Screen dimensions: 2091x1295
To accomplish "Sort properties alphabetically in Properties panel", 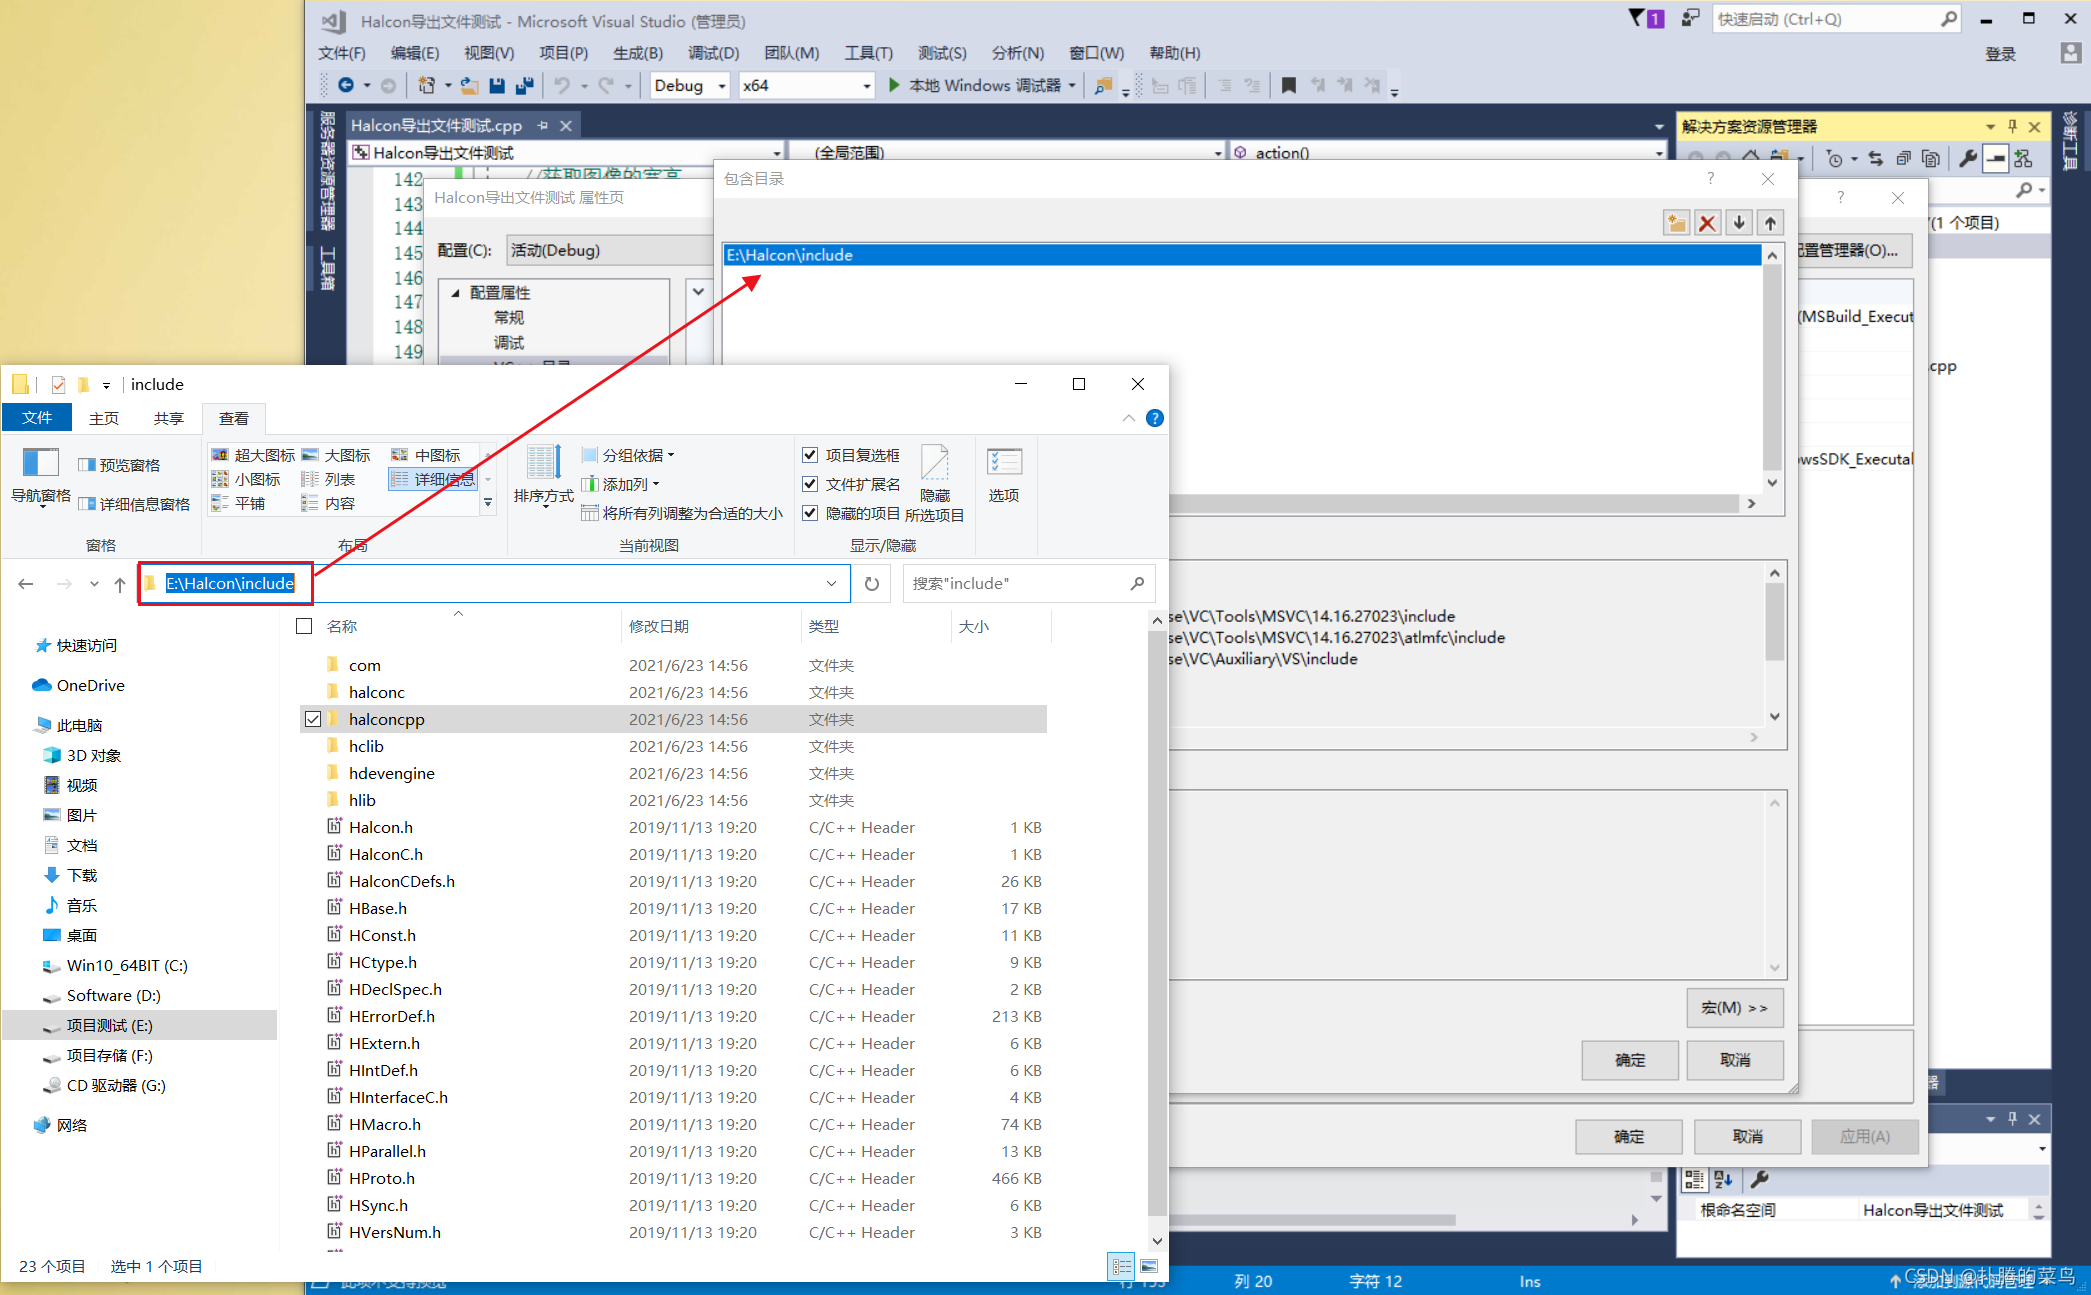I will point(1723,1180).
